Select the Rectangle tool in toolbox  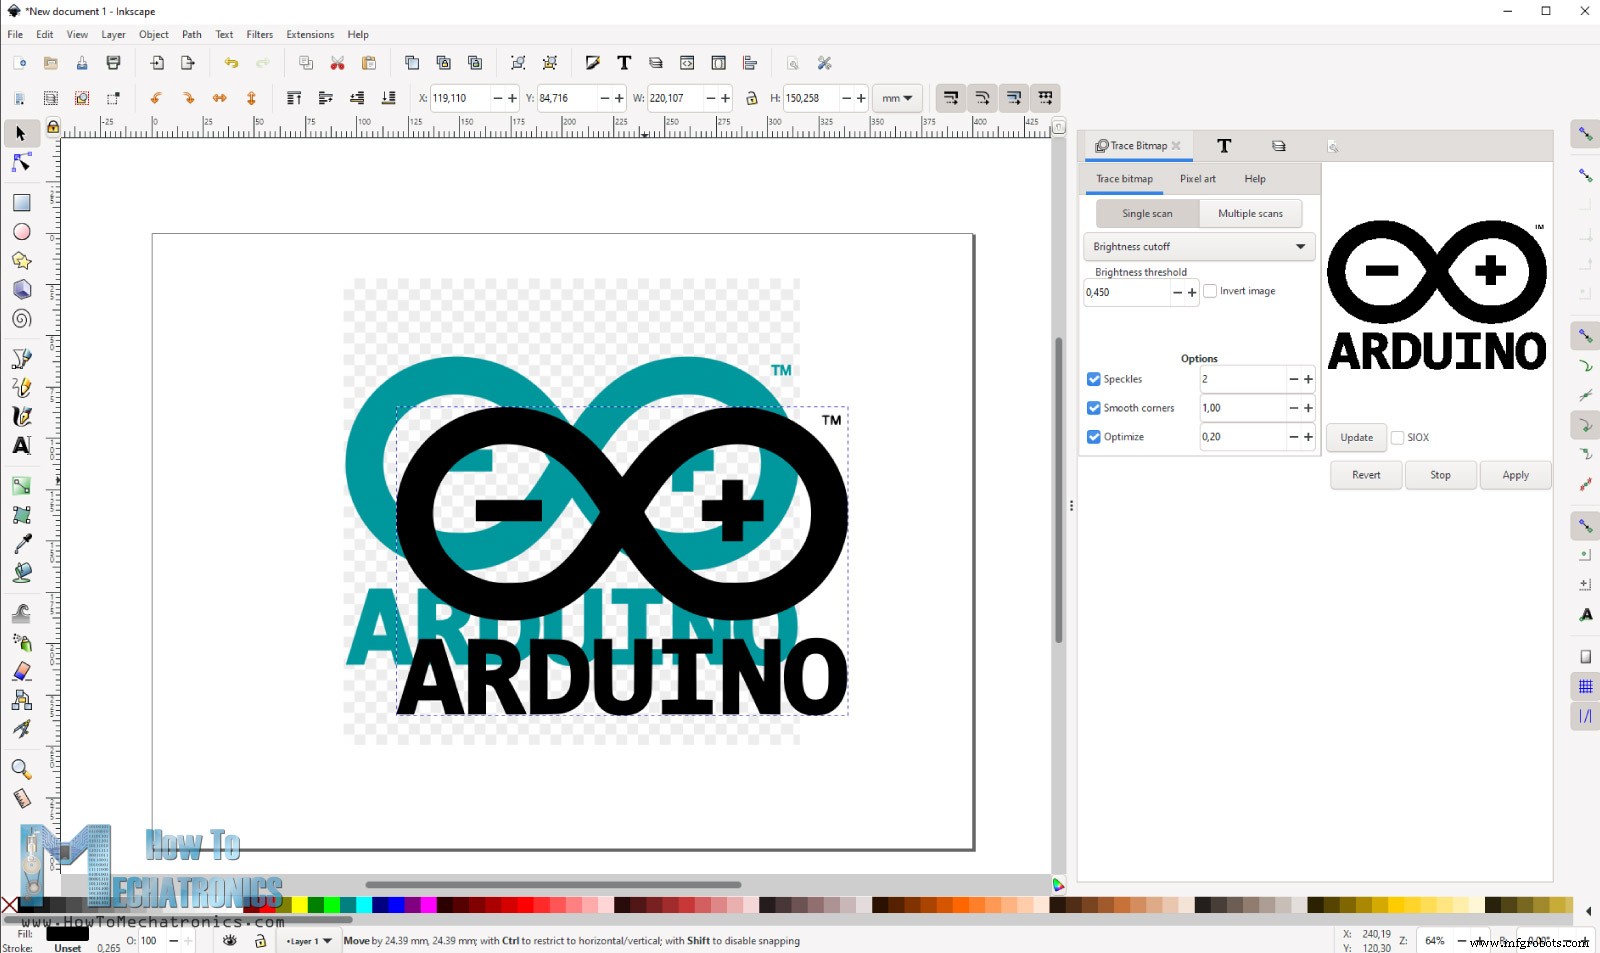point(21,203)
